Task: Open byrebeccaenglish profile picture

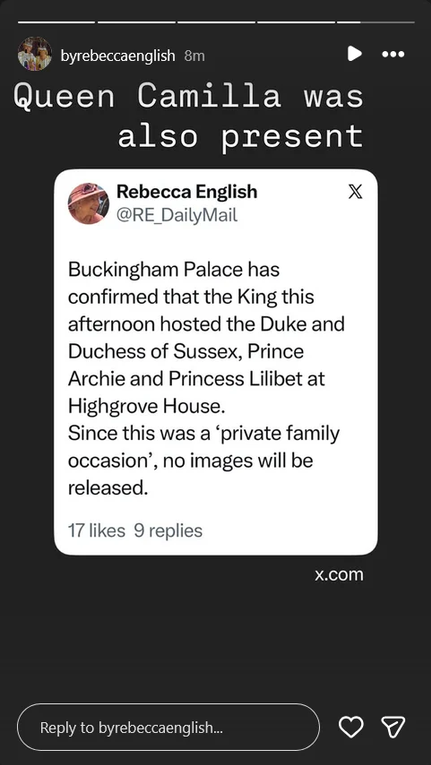Action: pos(35,54)
